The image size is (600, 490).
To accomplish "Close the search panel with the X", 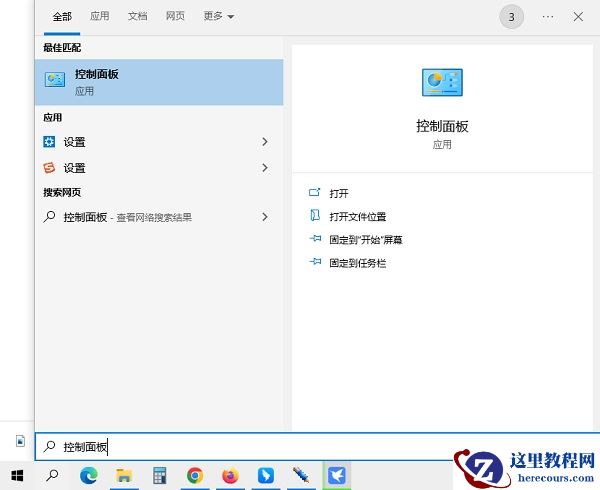I will [x=578, y=17].
